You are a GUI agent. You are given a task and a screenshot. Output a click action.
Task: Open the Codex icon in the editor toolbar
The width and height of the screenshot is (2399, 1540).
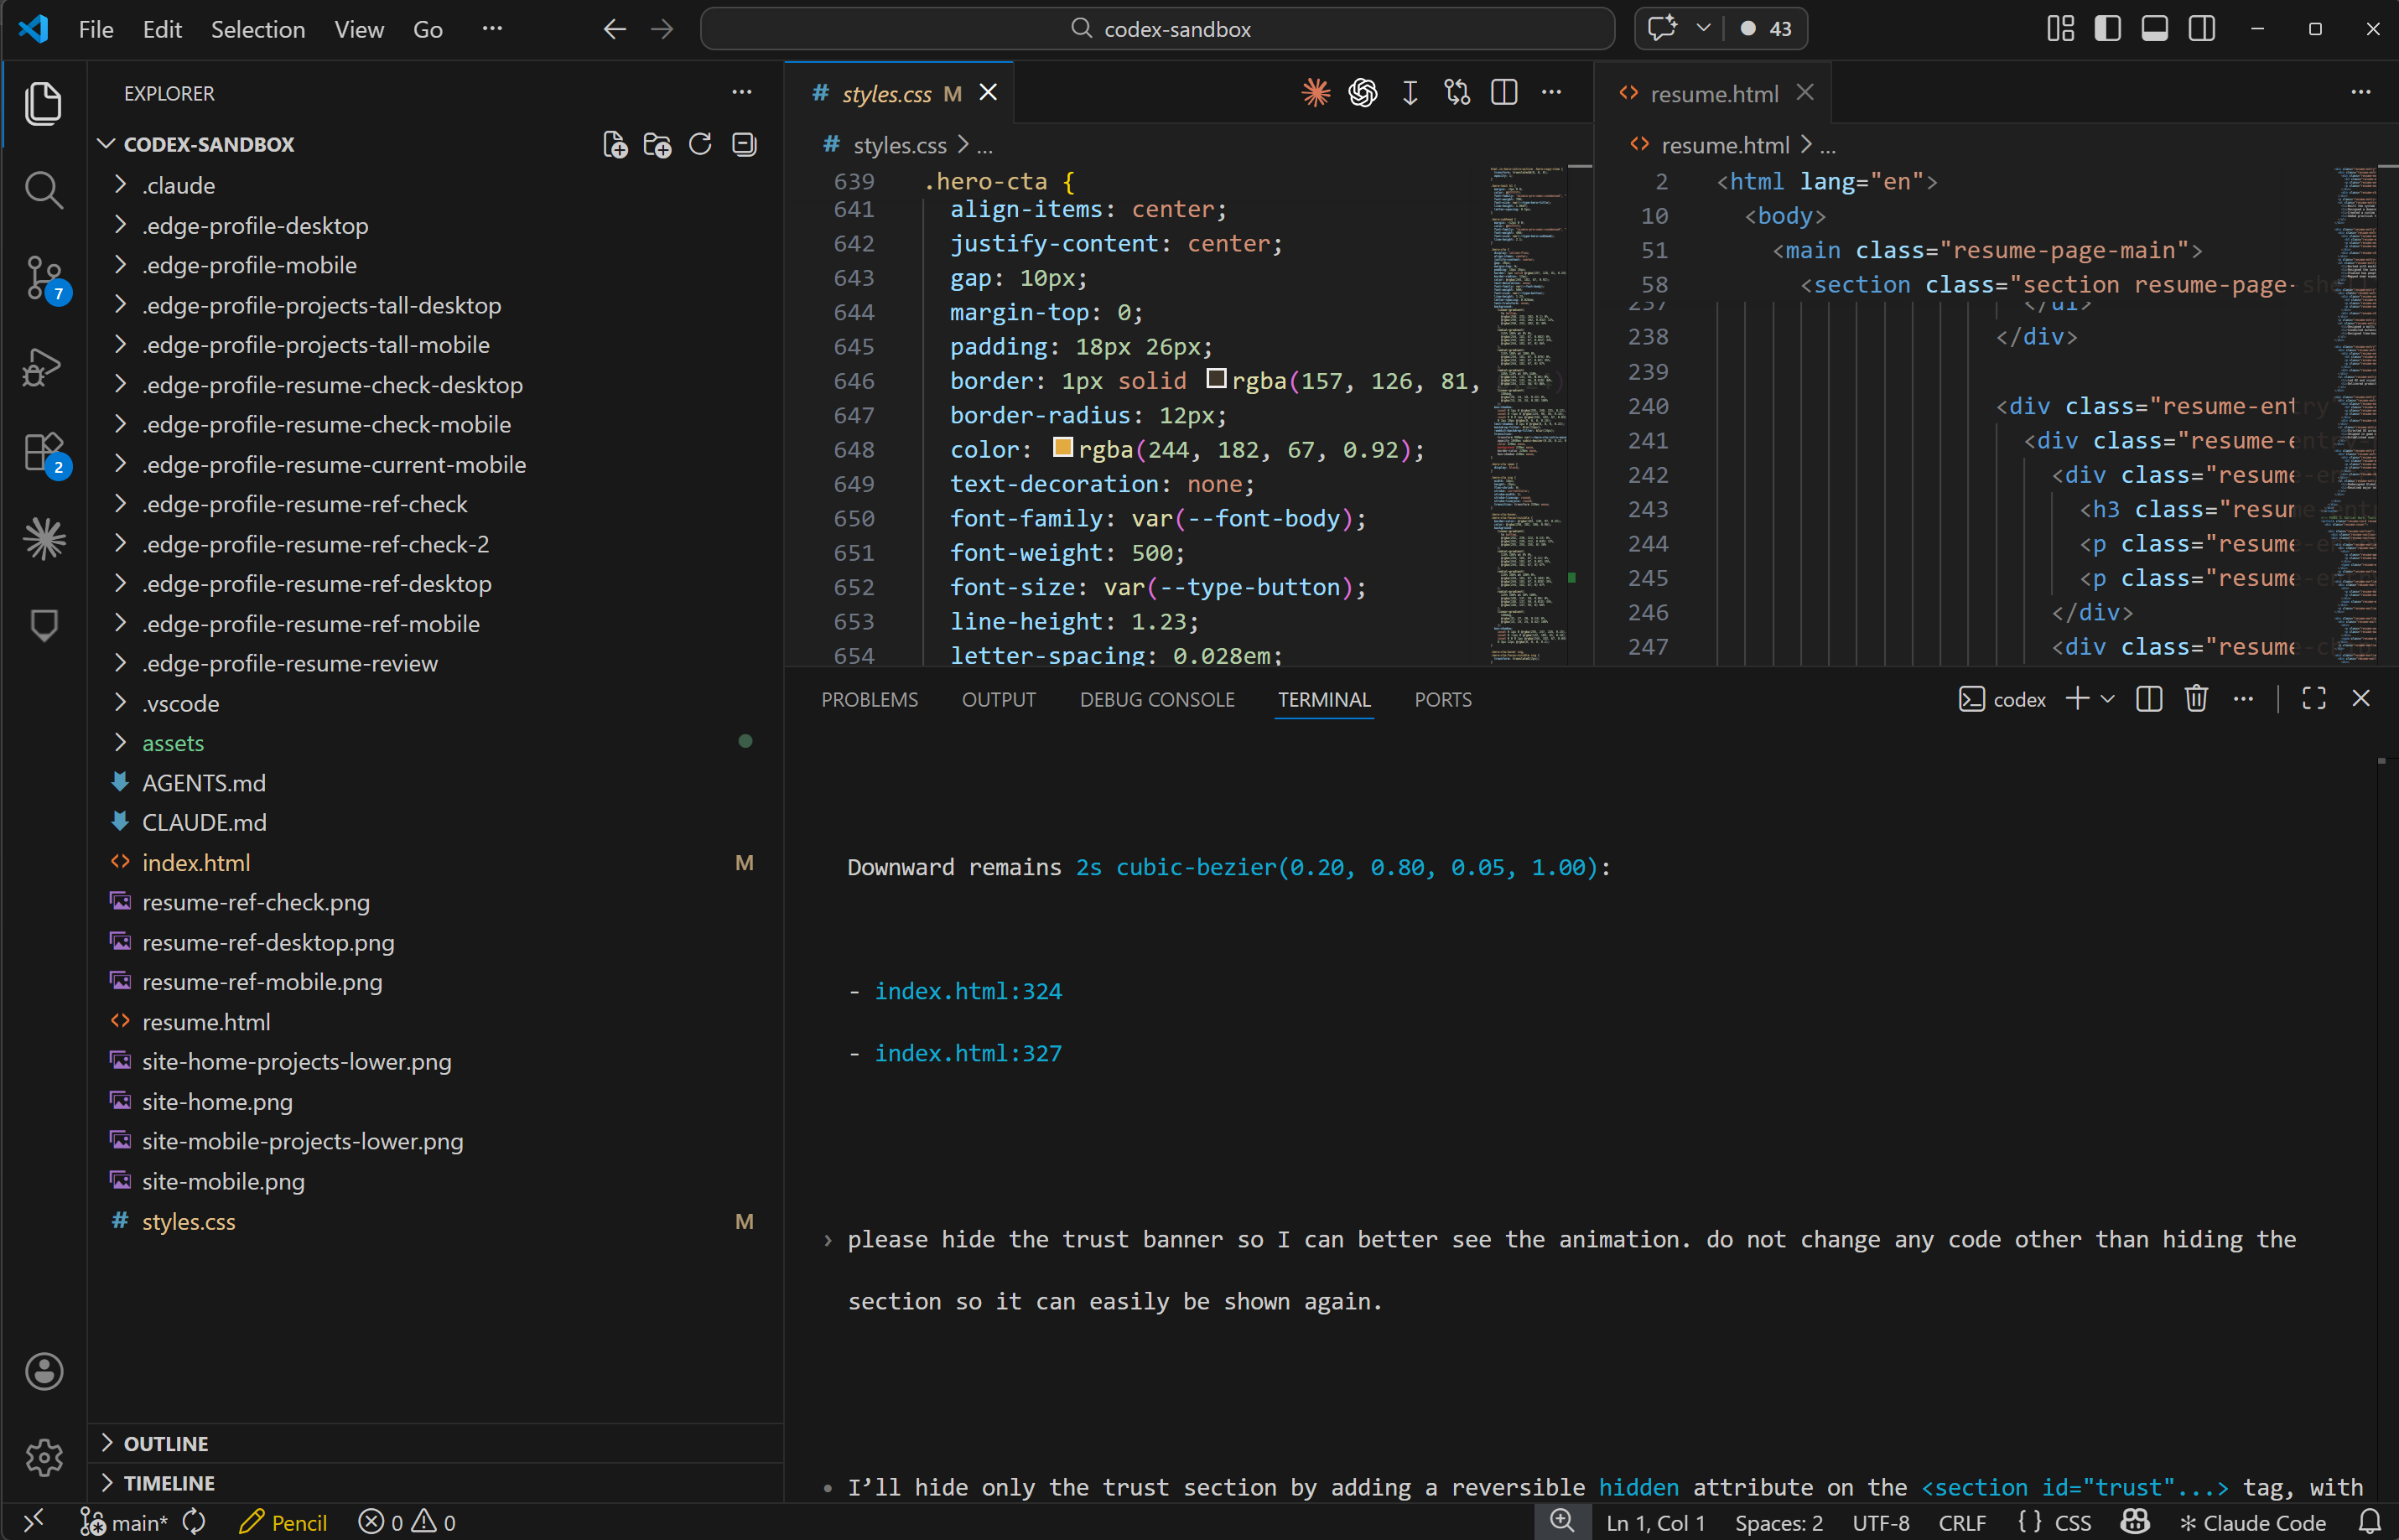pos(1362,92)
